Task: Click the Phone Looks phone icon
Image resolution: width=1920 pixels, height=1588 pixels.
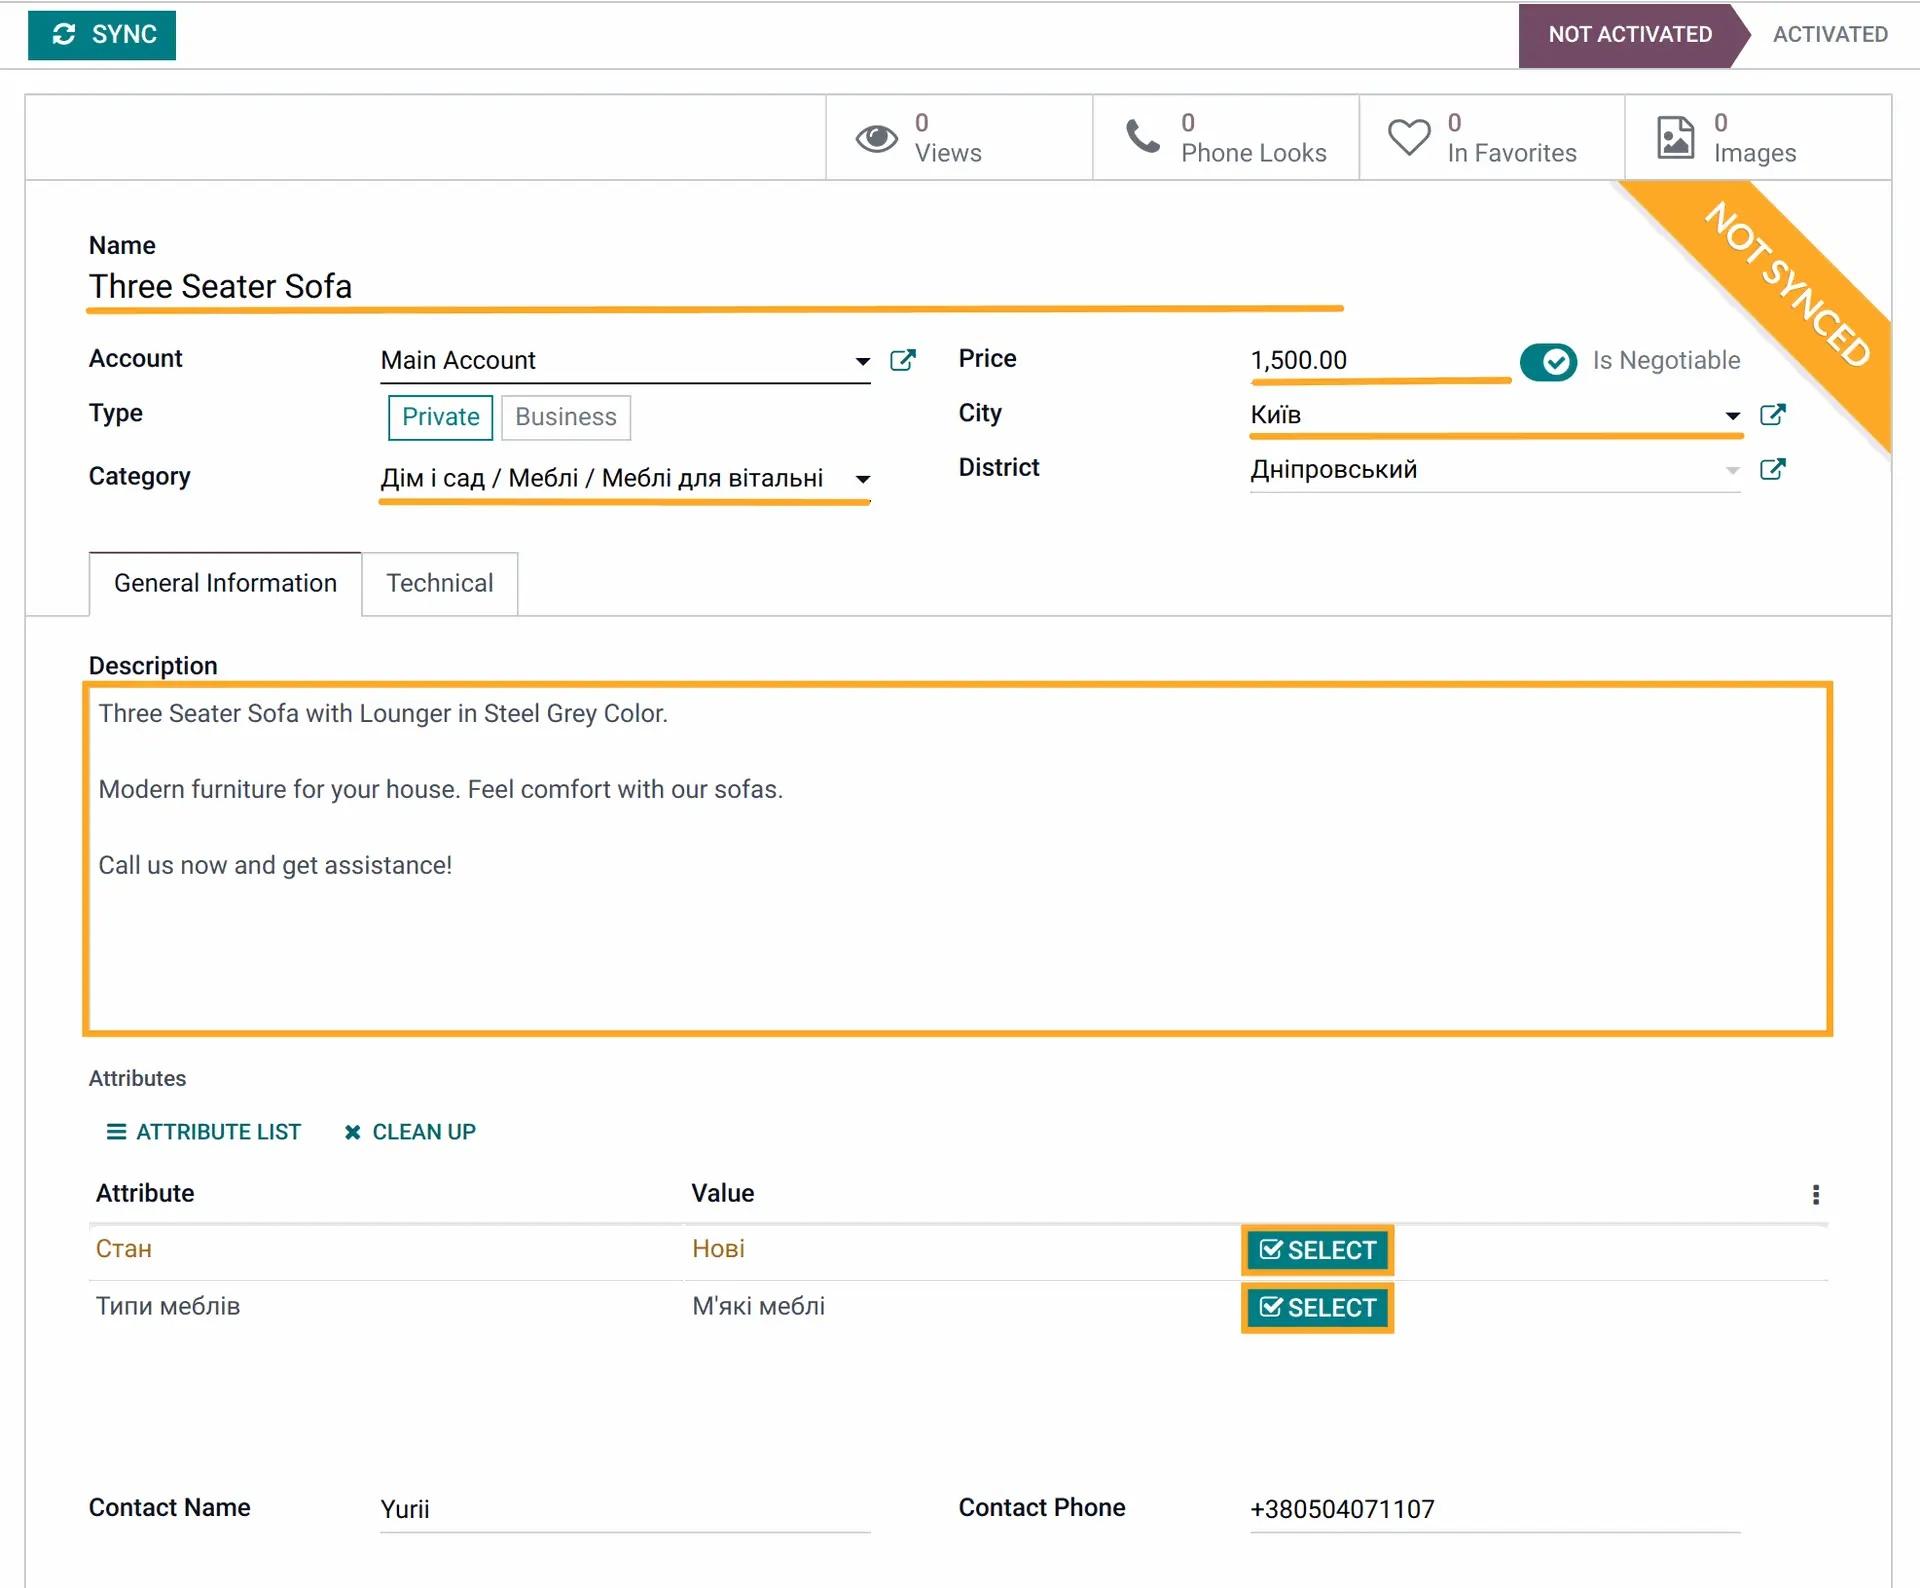Action: pyautogui.click(x=1142, y=137)
